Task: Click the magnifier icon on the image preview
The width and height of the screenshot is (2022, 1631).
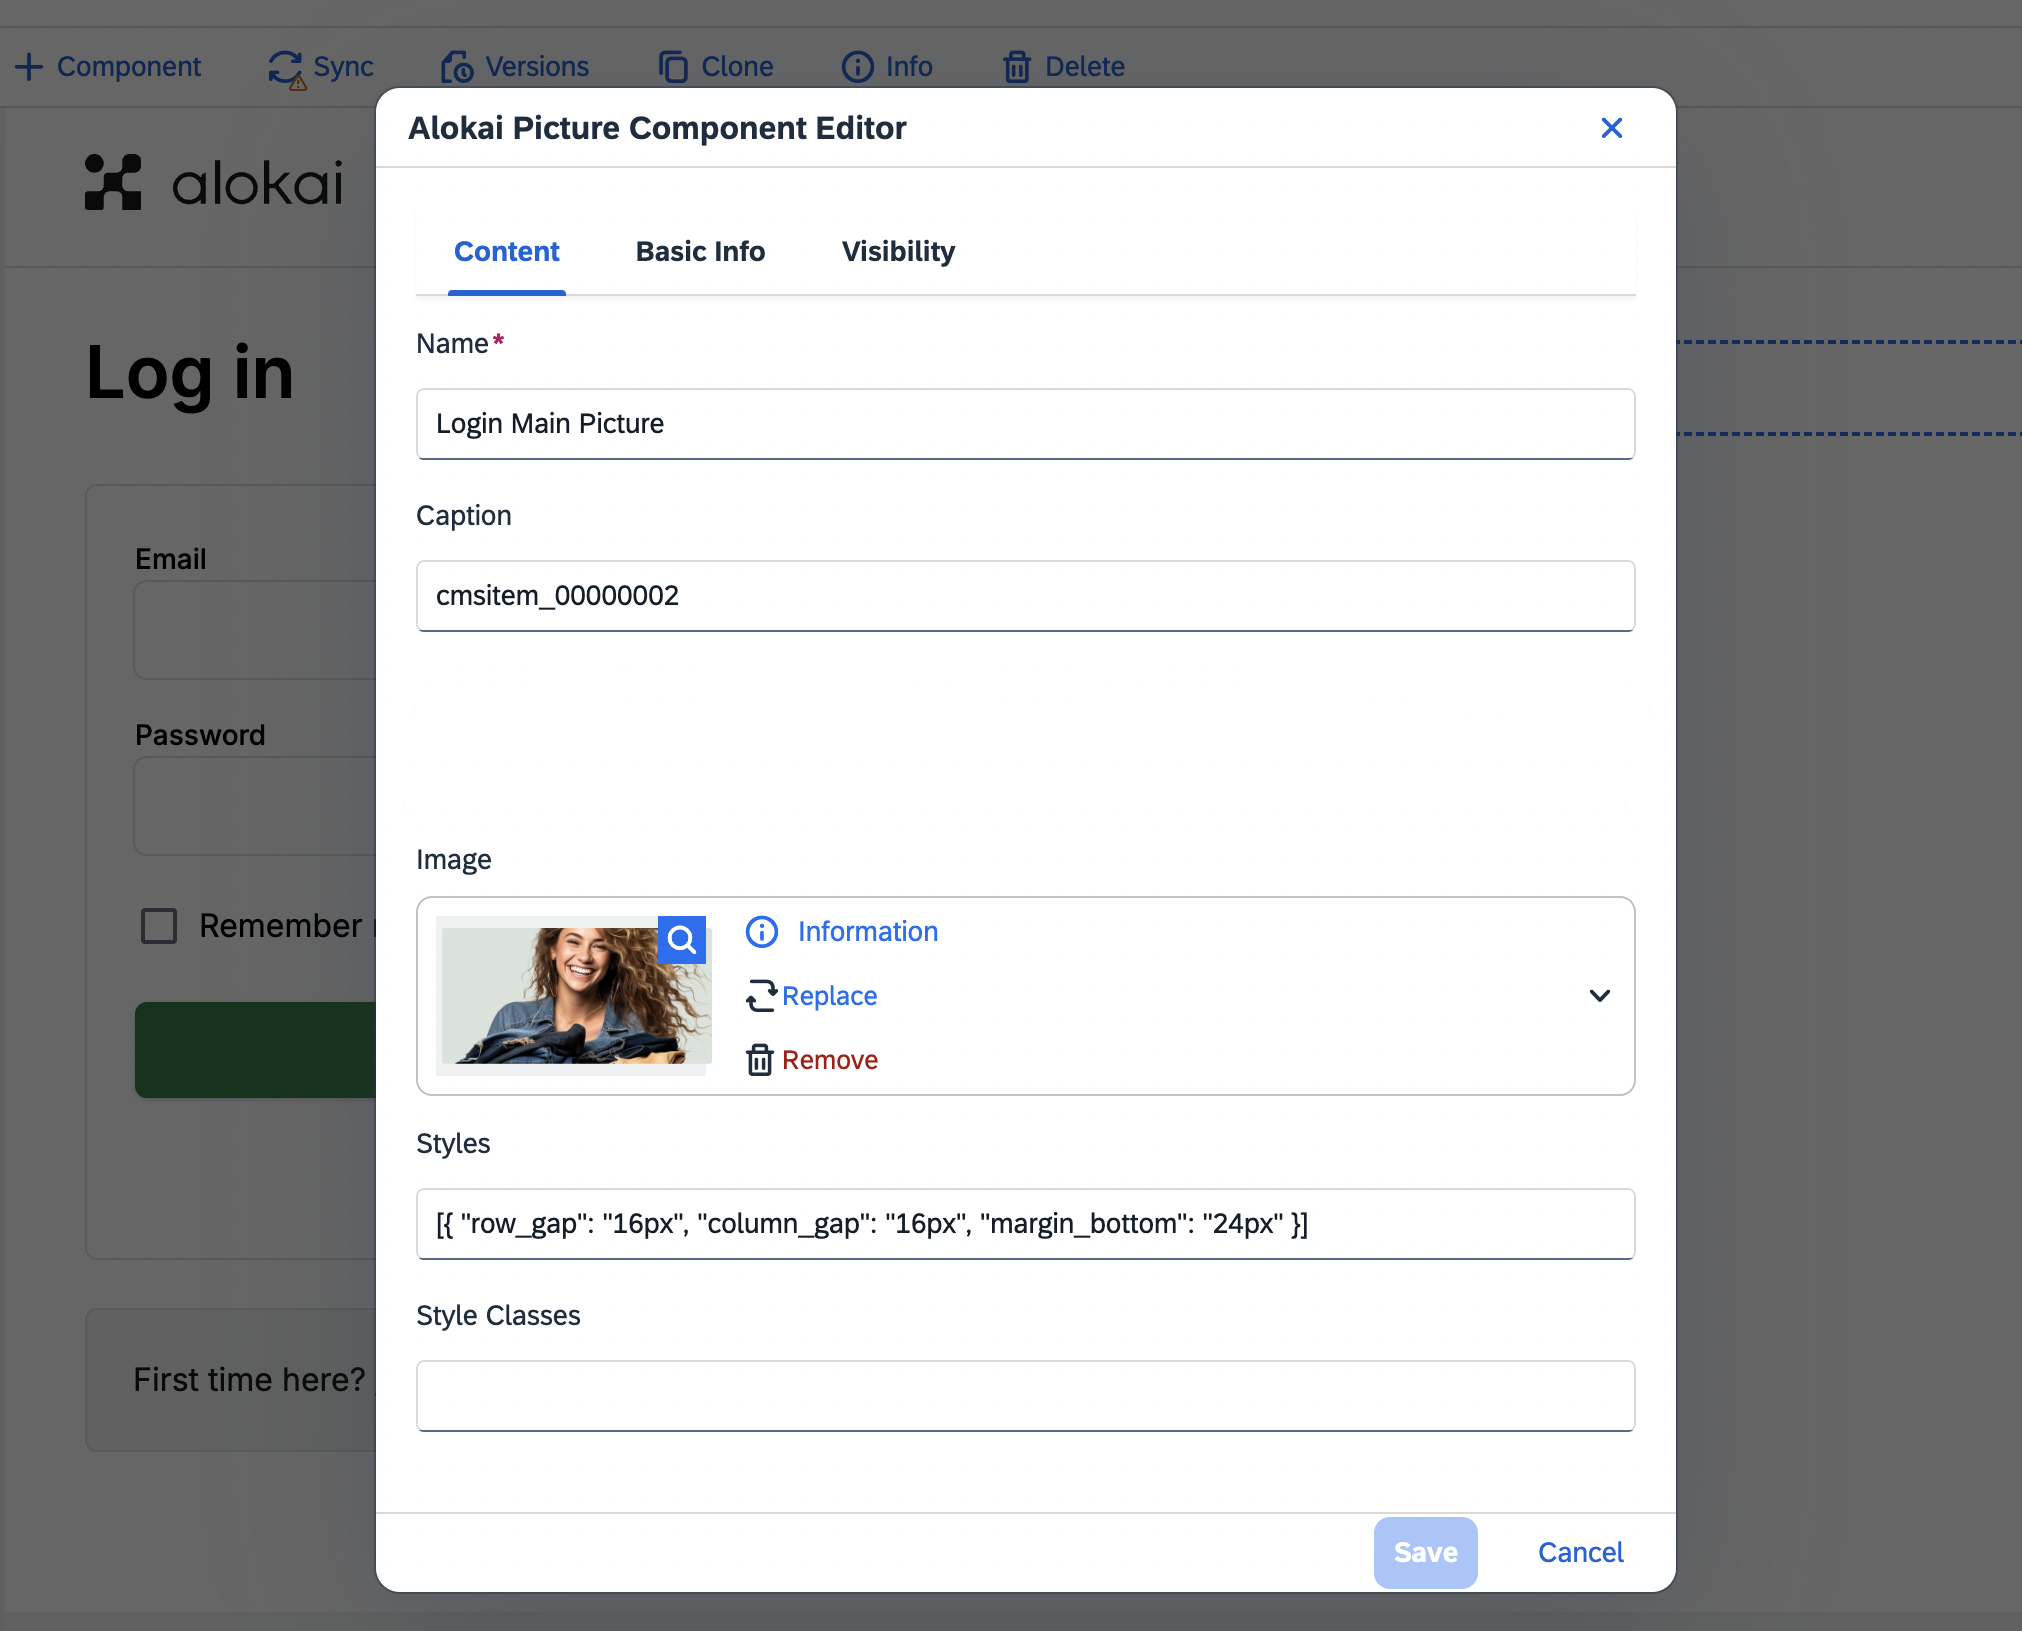Action: (682, 940)
